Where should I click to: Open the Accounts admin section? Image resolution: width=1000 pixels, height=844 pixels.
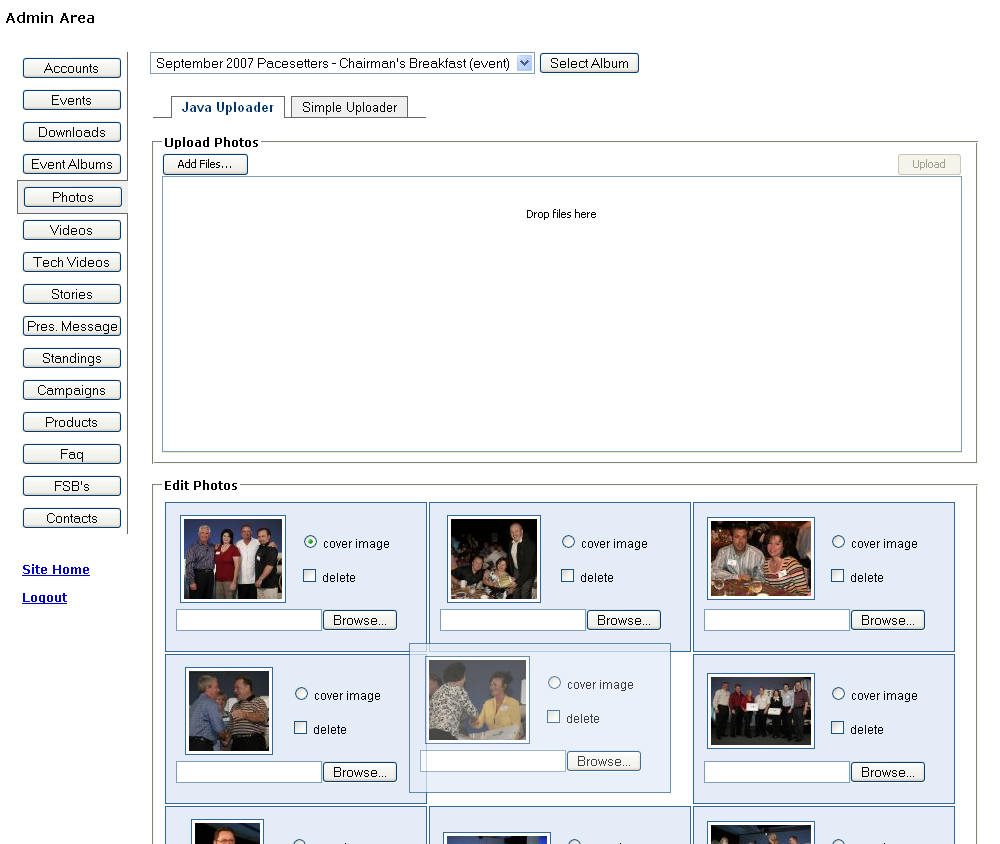(x=71, y=68)
